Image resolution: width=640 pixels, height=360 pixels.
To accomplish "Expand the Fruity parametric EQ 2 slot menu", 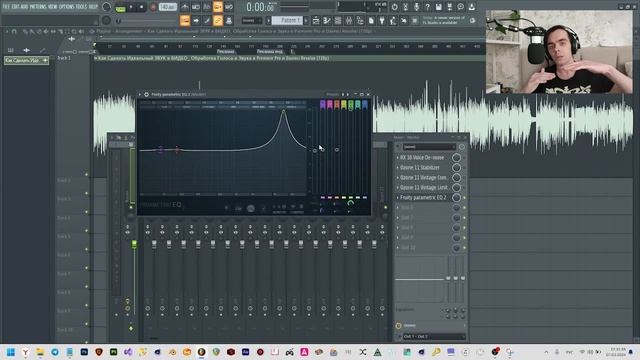I will click(398, 198).
